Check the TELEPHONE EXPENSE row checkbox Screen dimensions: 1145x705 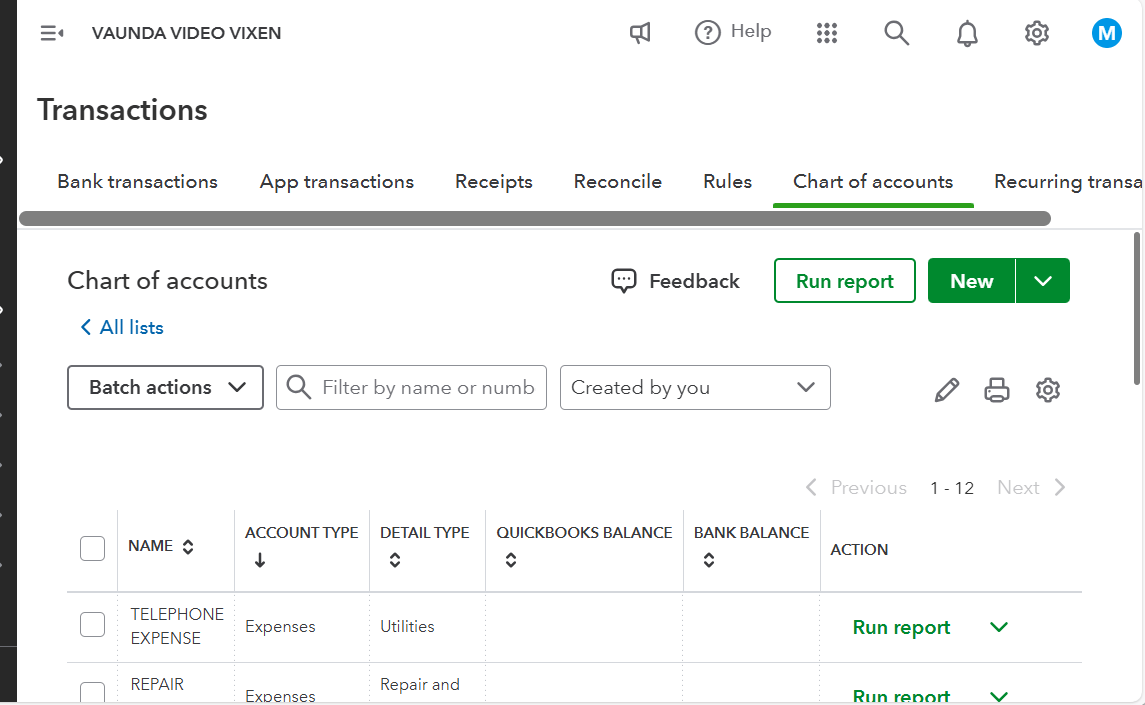click(x=93, y=625)
